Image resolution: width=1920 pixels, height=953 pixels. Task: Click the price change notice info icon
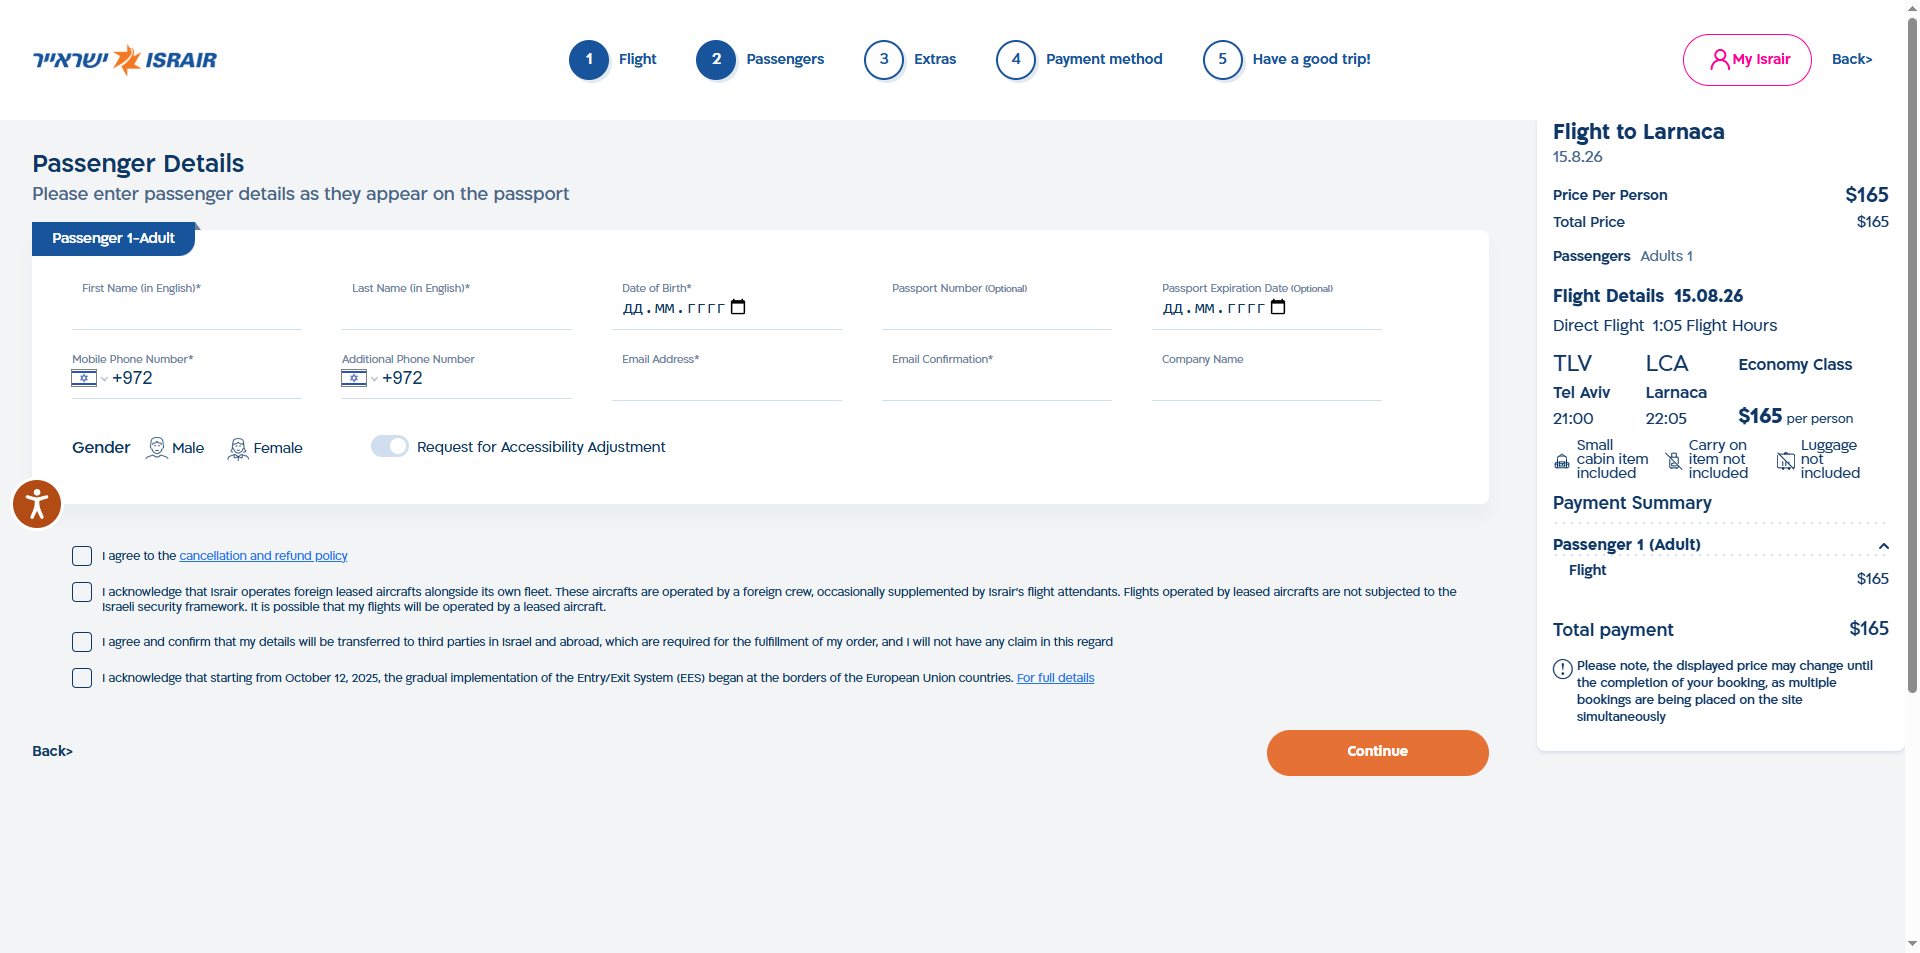point(1562,669)
